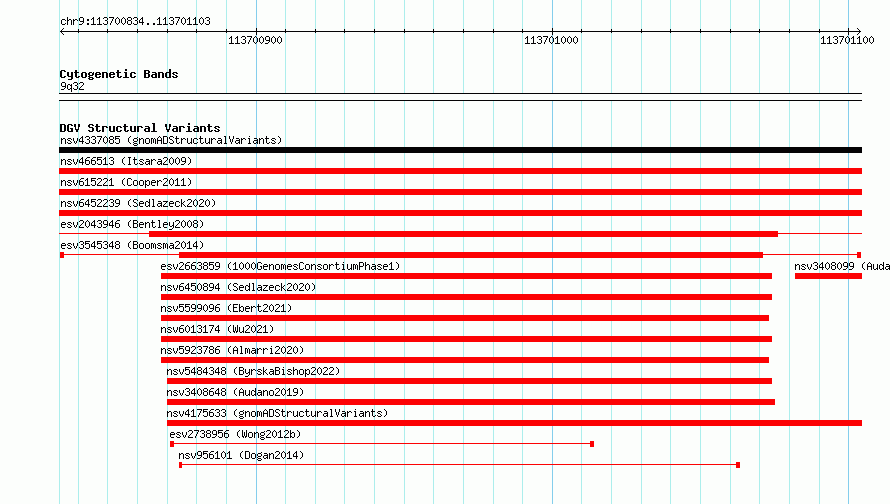
Task: Click the red bar under nsv5484348
Action: tap(469, 381)
